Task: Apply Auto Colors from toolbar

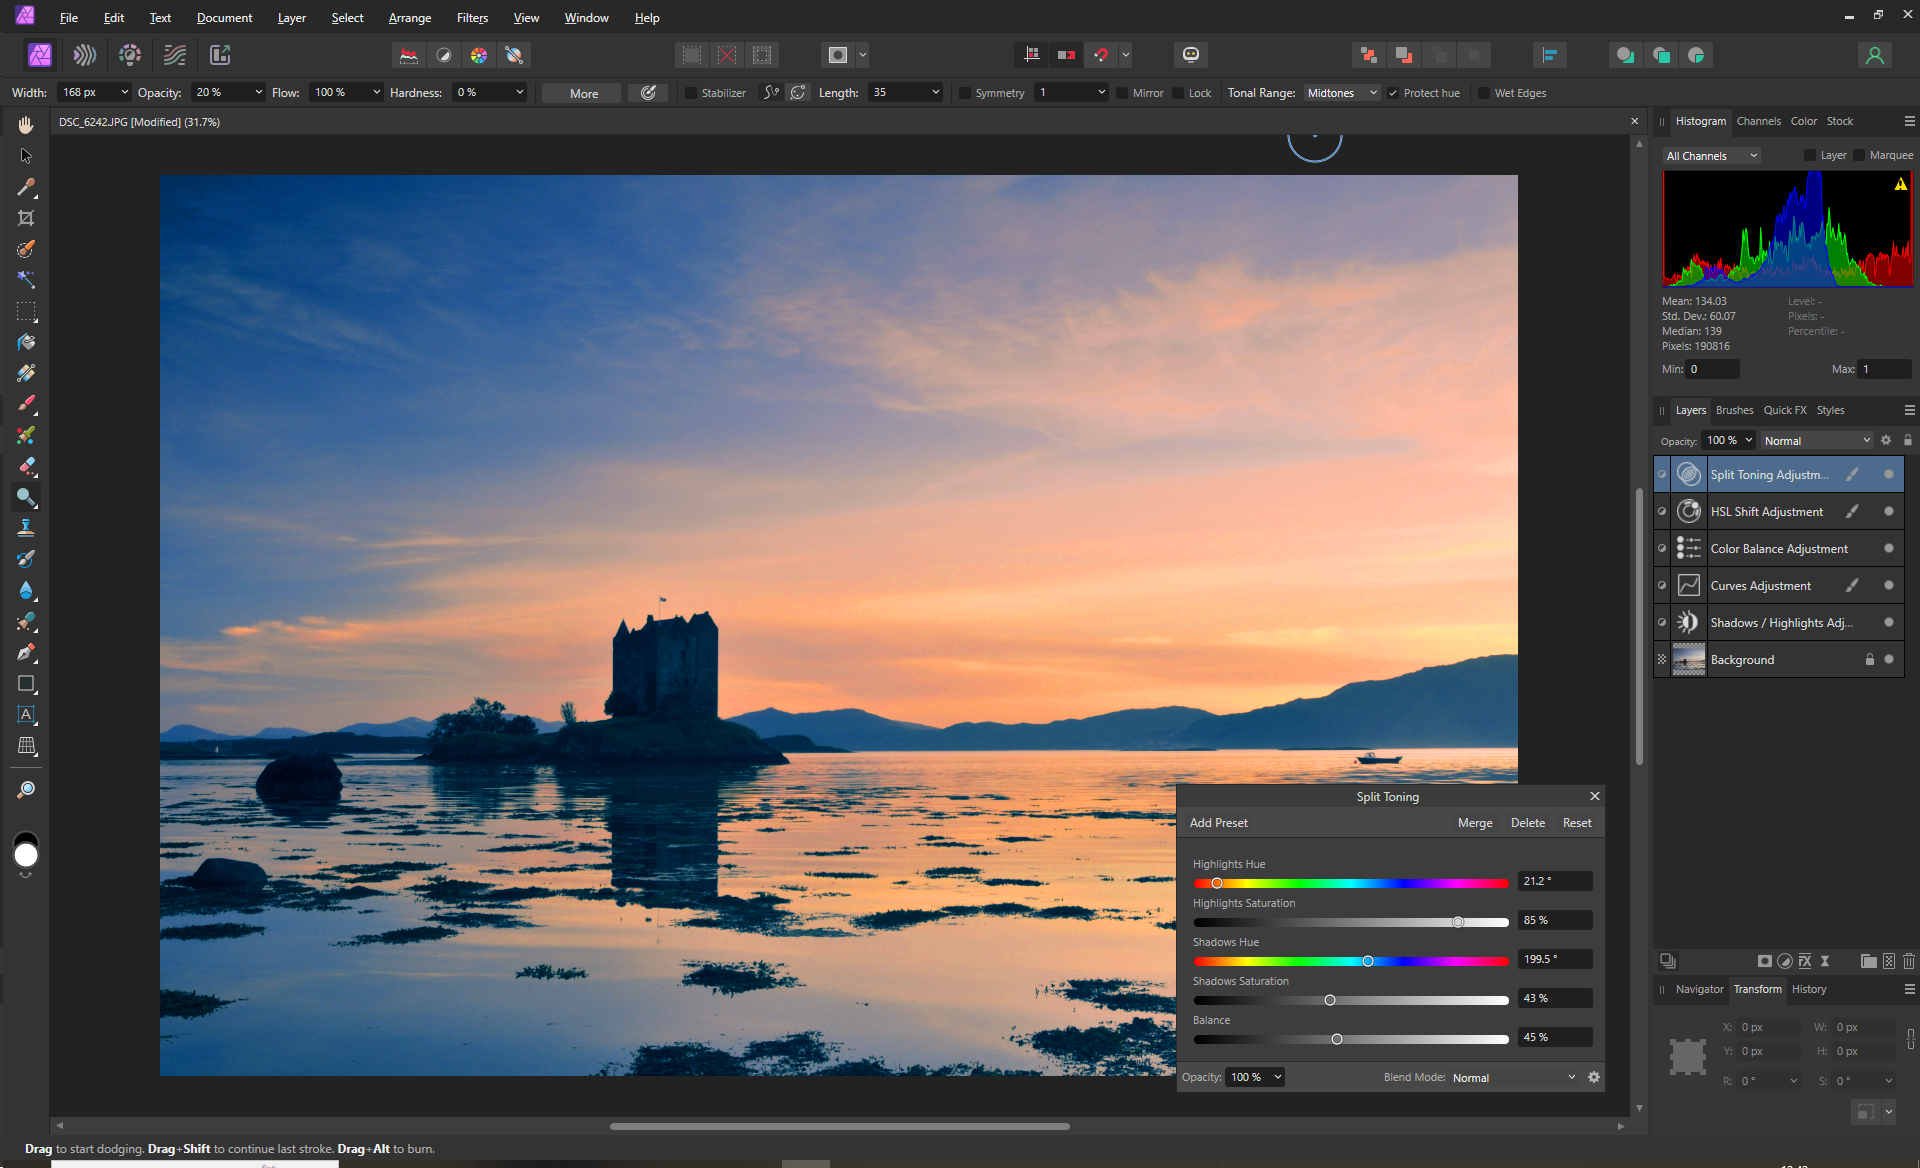Action: click(479, 55)
